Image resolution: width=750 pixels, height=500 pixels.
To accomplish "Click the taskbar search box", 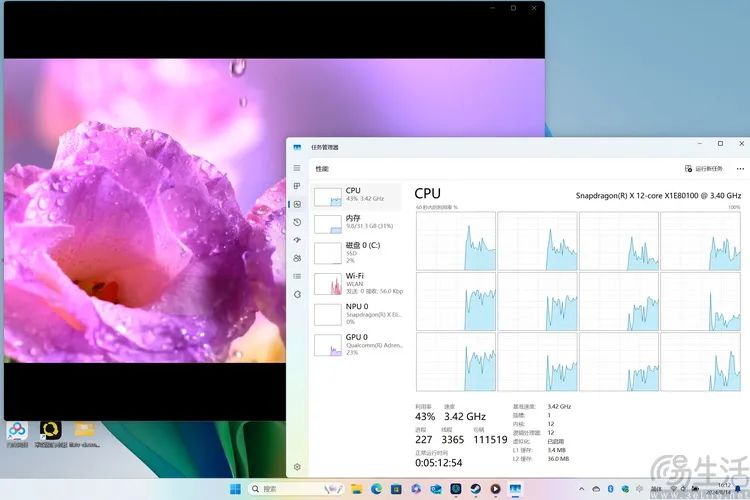I will [x=295, y=489].
